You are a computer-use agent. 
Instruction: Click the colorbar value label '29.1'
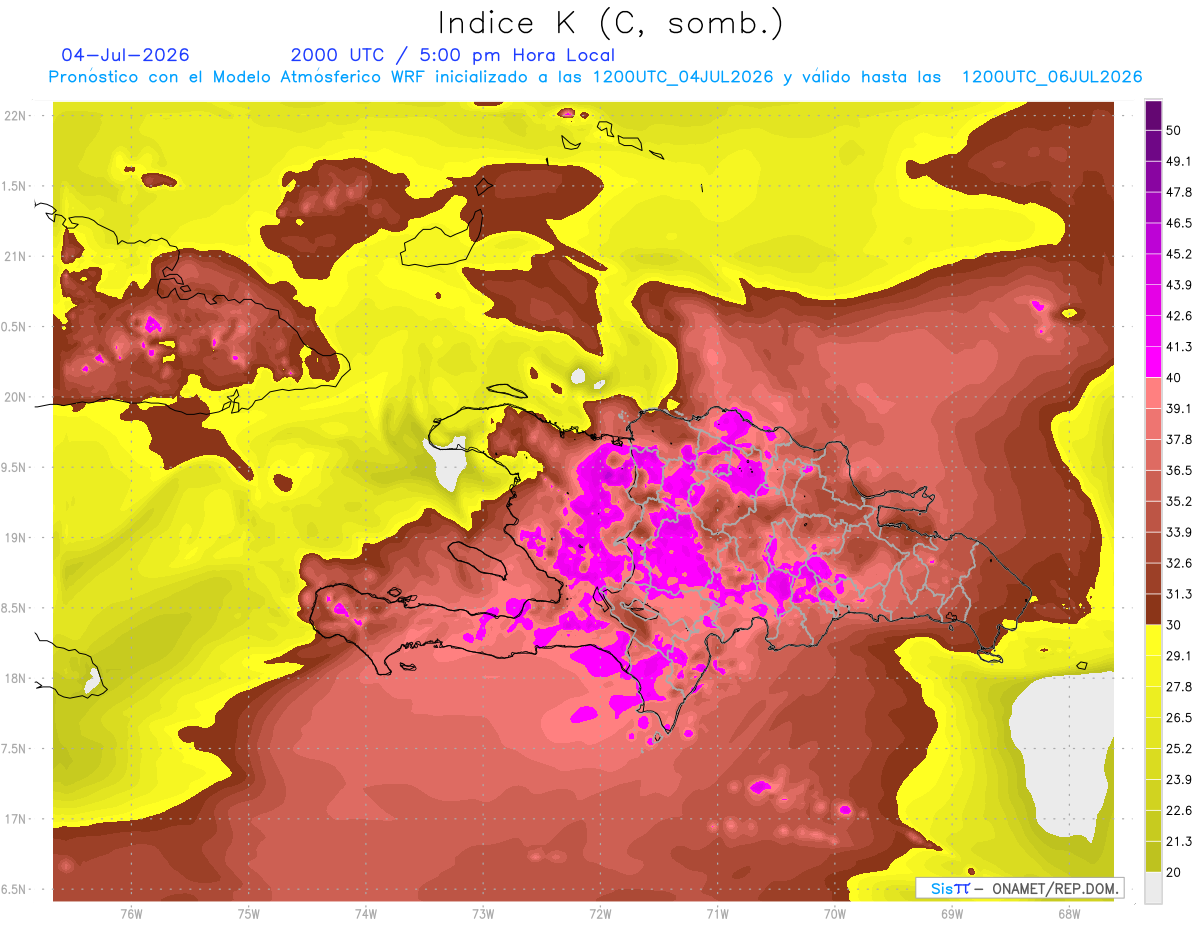tap(1179, 656)
